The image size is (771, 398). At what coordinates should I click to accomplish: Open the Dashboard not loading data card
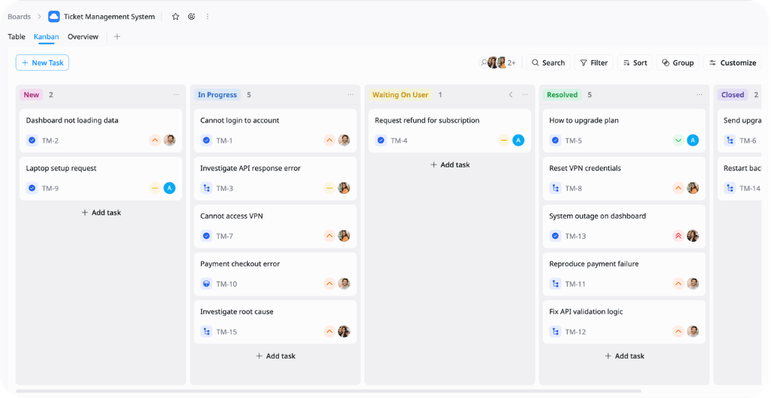pos(101,130)
